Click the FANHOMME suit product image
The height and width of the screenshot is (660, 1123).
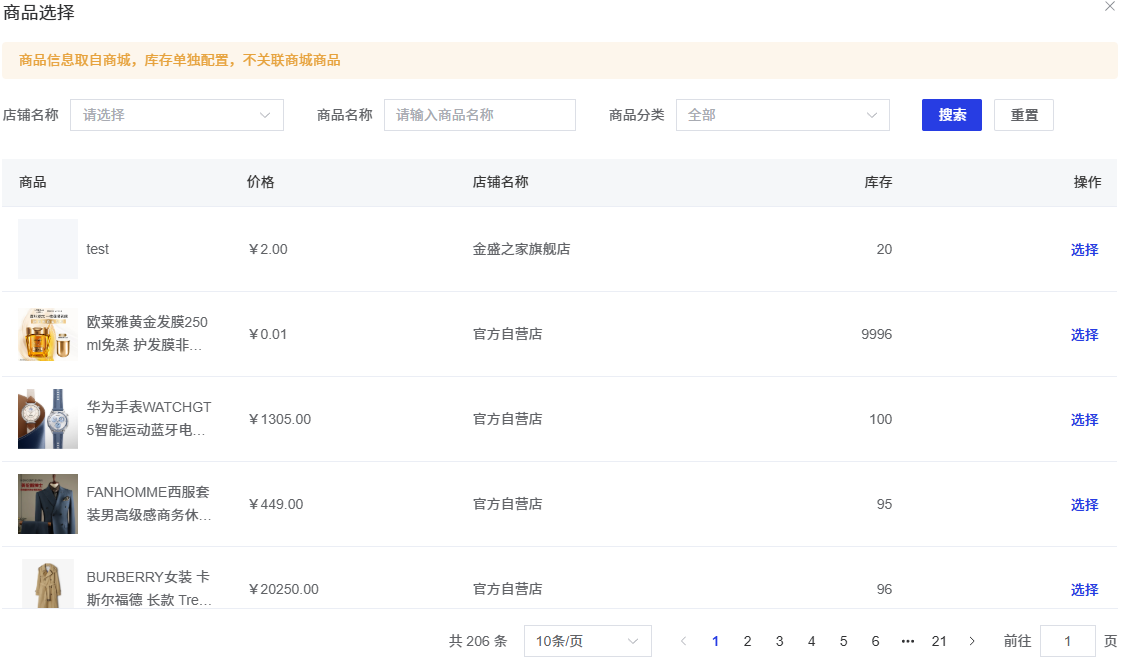48,504
